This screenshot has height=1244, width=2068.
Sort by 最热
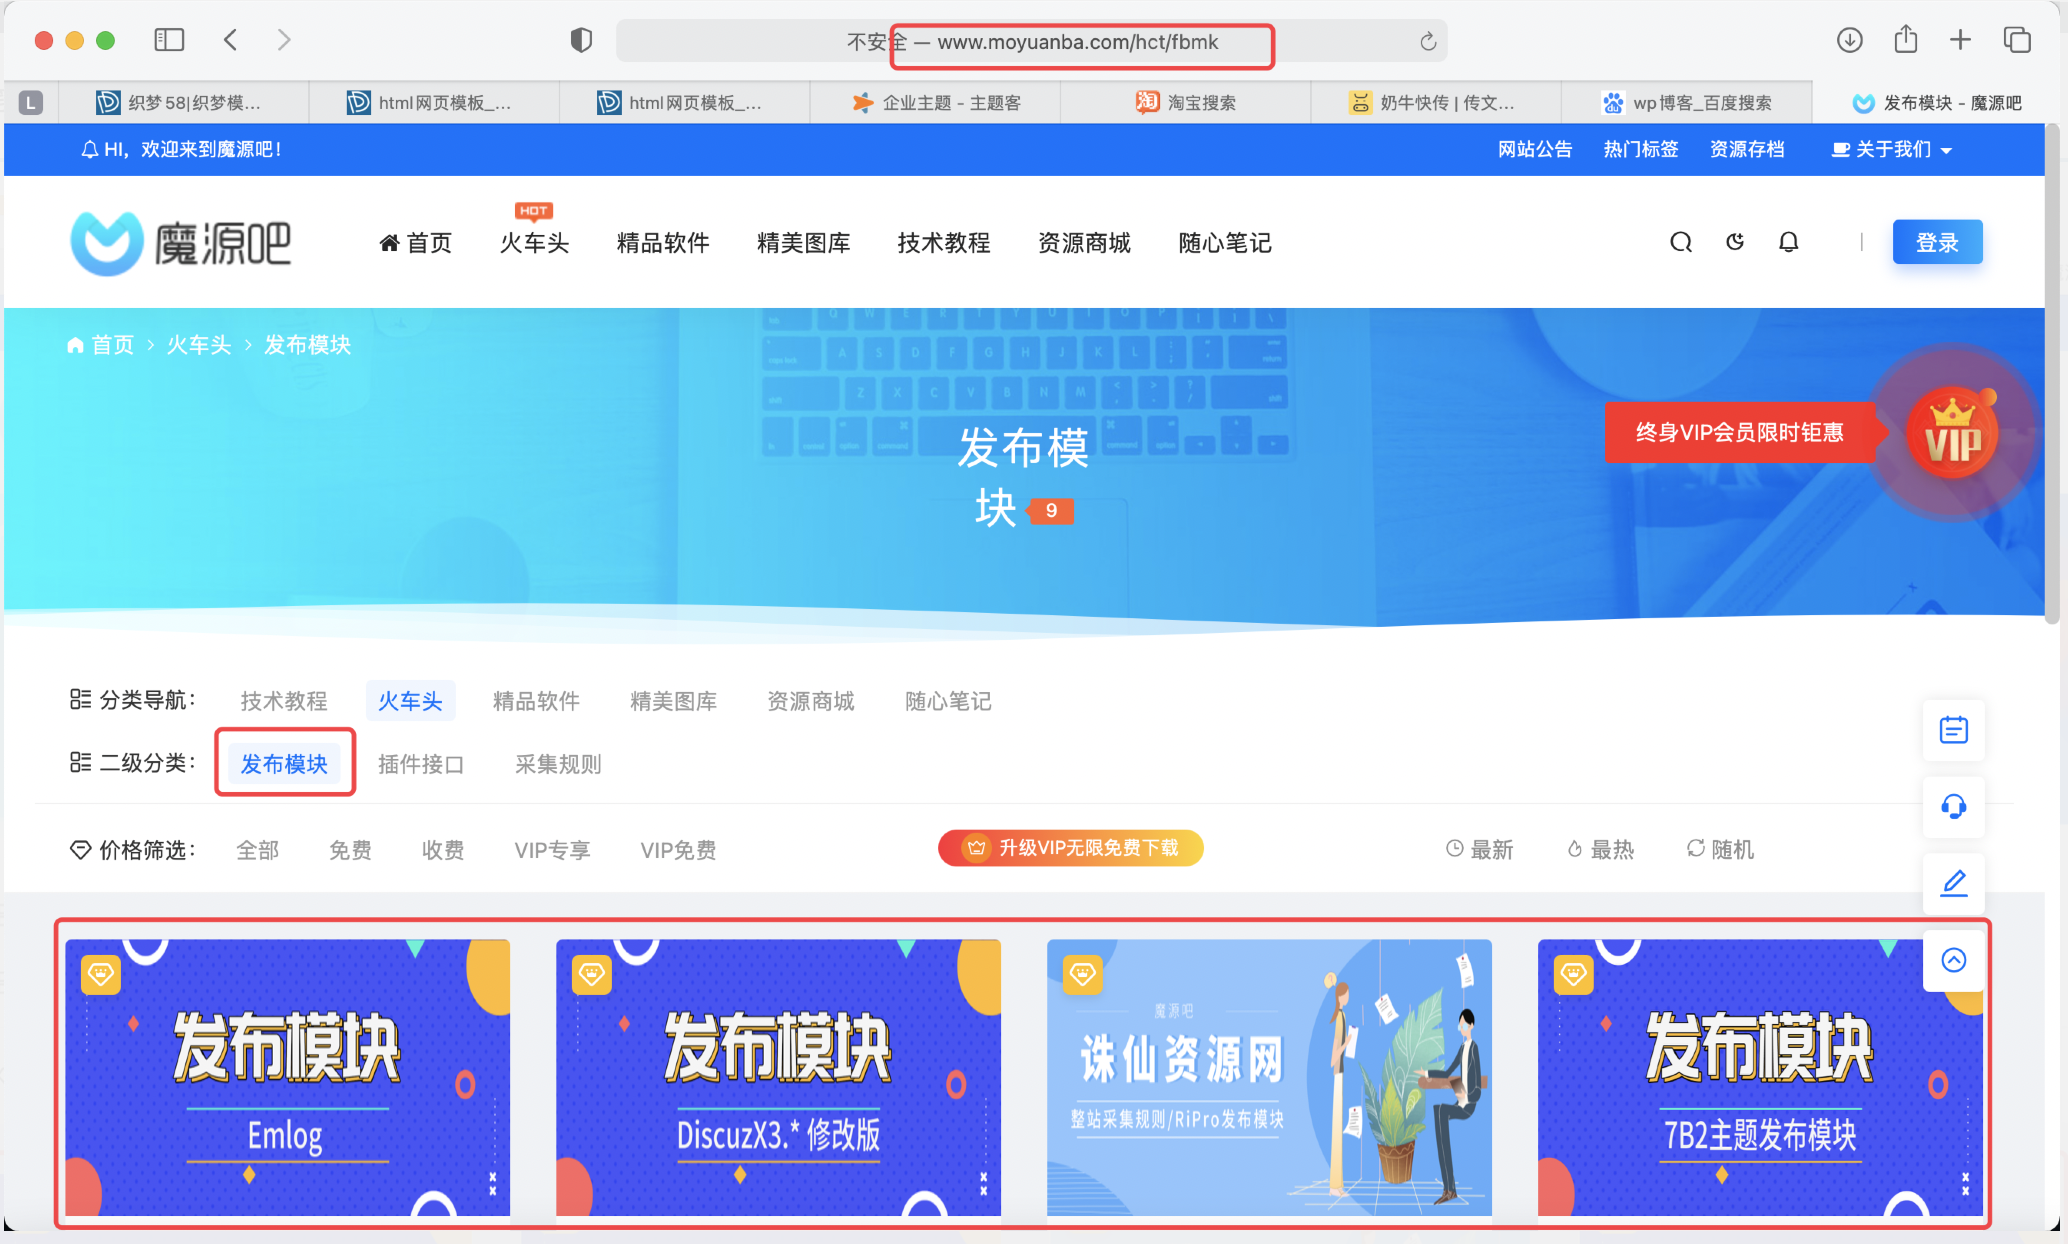click(x=1600, y=849)
